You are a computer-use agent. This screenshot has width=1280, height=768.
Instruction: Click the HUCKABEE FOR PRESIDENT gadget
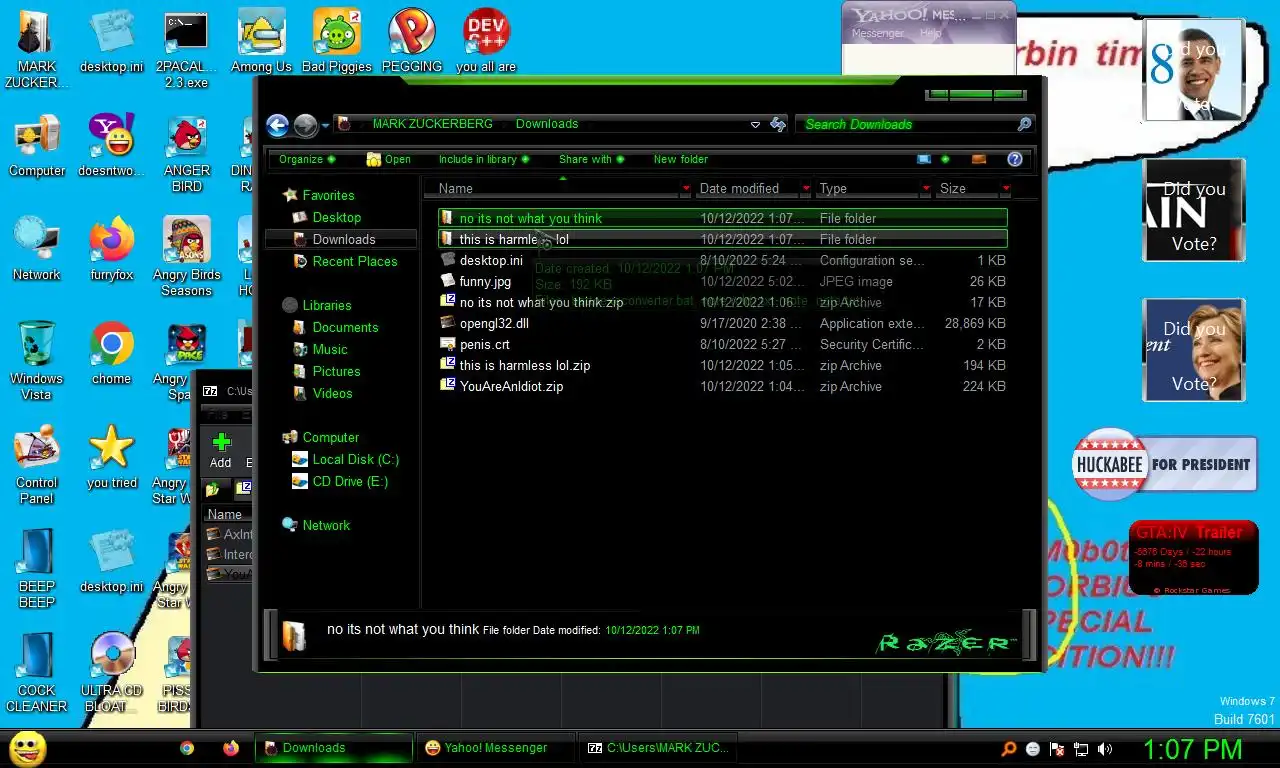tap(1165, 464)
